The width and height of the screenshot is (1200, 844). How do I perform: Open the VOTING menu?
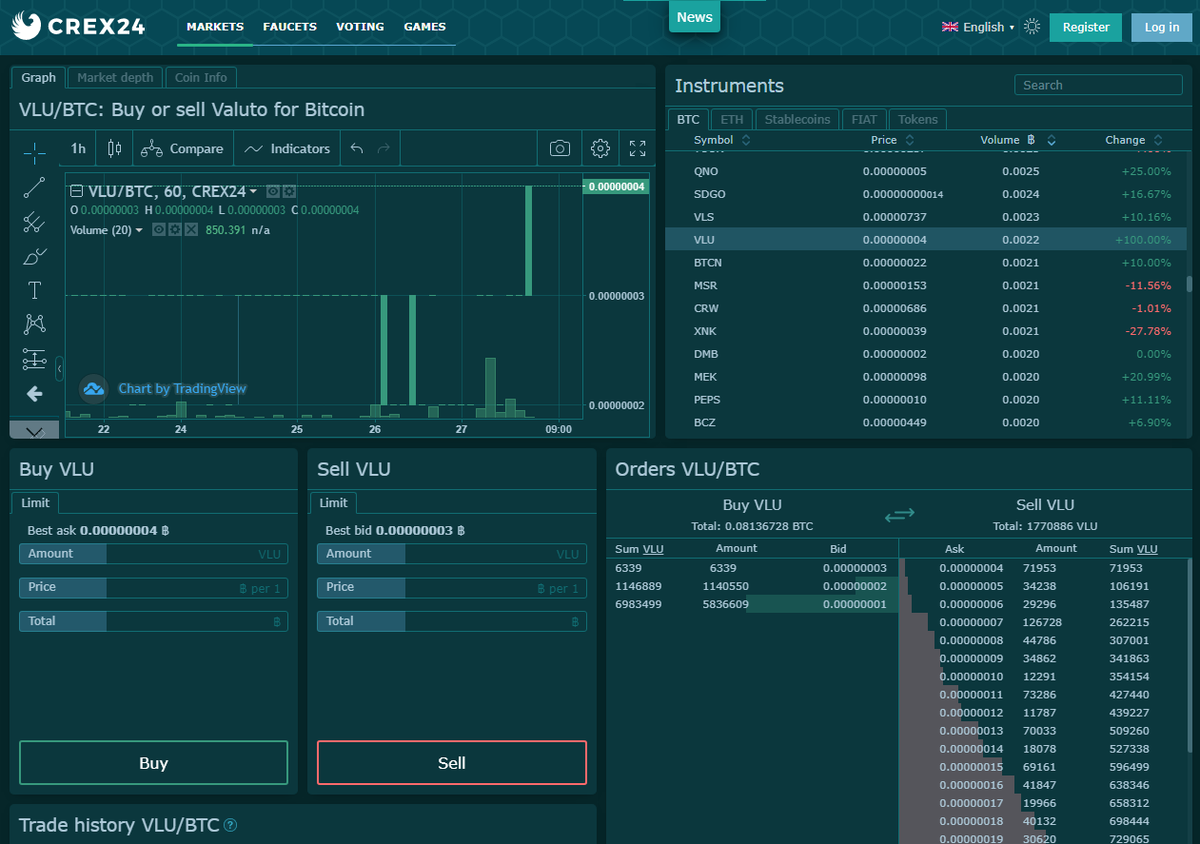click(360, 27)
